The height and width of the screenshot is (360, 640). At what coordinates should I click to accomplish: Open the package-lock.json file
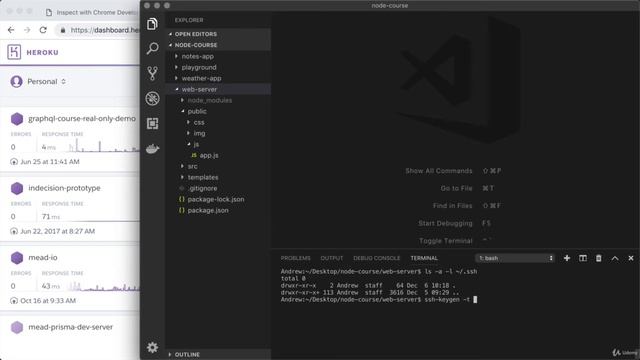point(216,200)
